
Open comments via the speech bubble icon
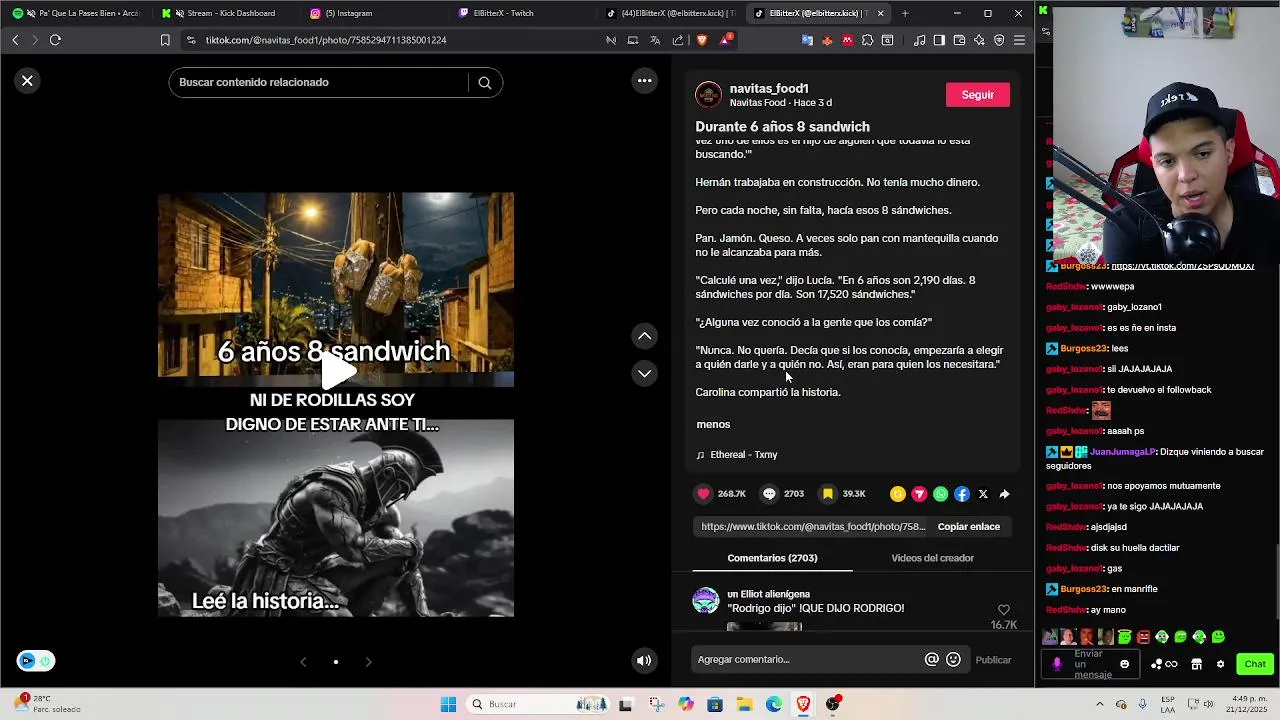(x=769, y=494)
